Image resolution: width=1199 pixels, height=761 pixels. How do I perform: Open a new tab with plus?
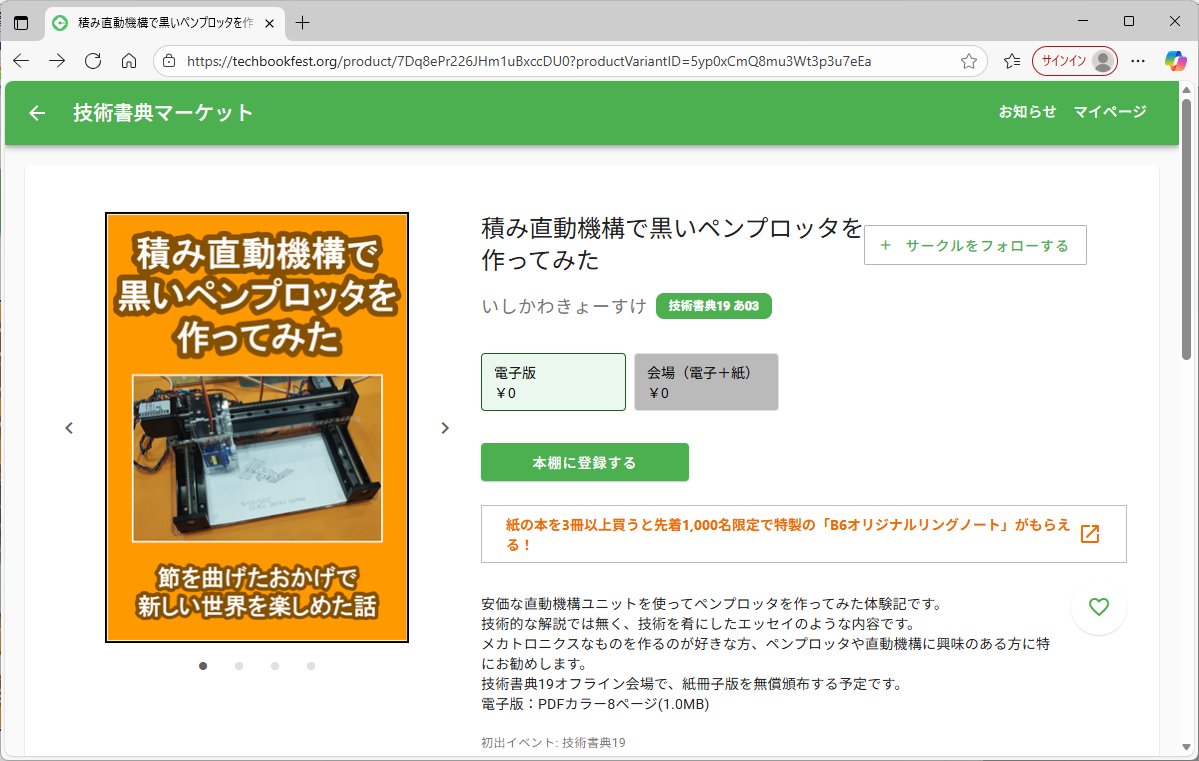tap(302, 23)
